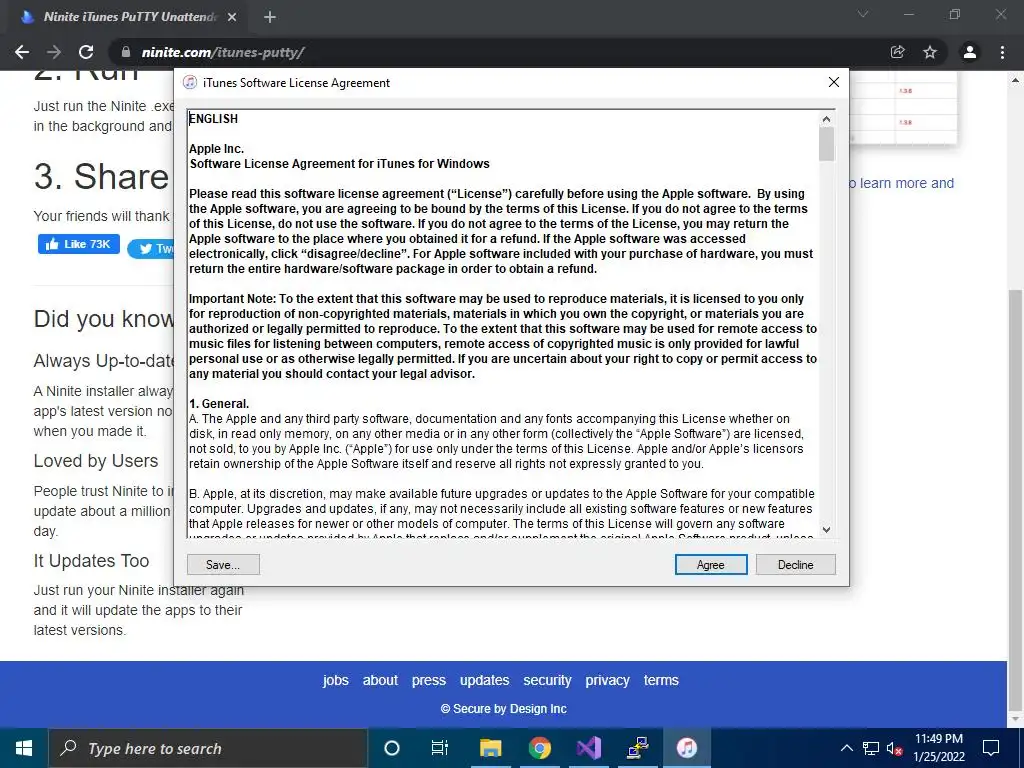Click the license scrollbar thumb
Viewport: 1024px width, 768px height.
tap(826, 144)
